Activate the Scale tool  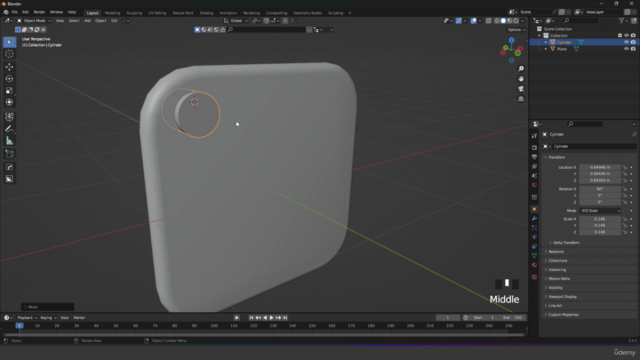click(x=9, y=91)
